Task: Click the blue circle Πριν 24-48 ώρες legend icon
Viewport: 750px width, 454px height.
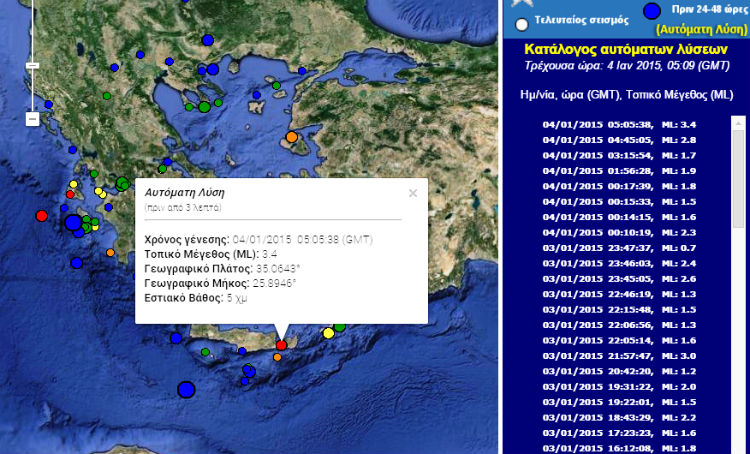Action: tap(651, 11)
